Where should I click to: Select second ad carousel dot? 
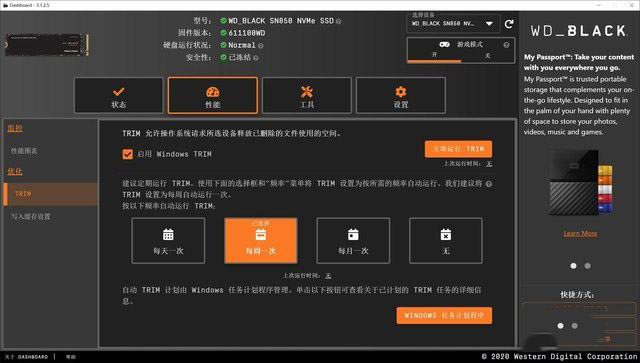[x=587, y=266]
